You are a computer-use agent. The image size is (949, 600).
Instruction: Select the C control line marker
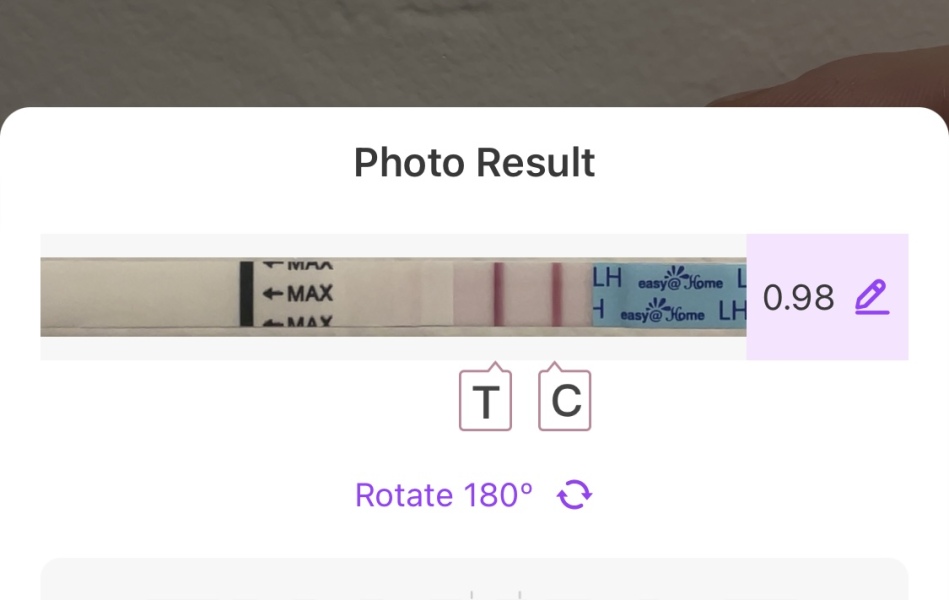565,401
